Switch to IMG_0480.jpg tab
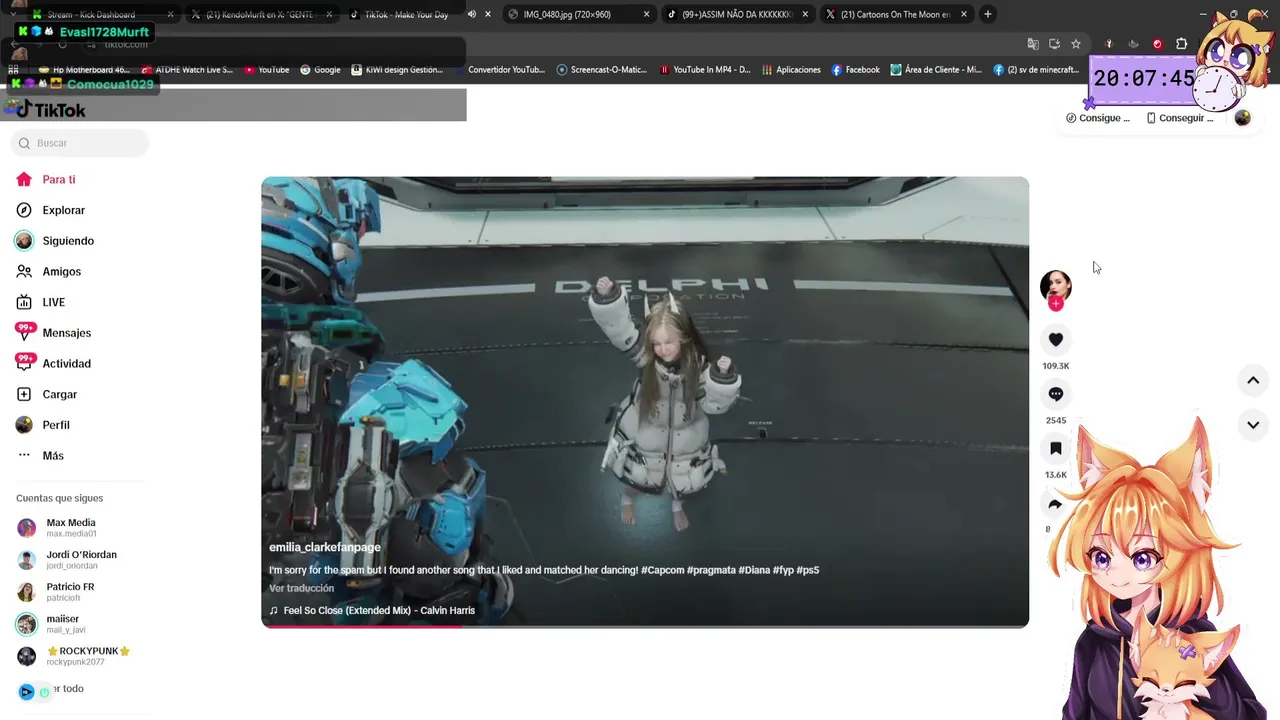 click(567, 14)
